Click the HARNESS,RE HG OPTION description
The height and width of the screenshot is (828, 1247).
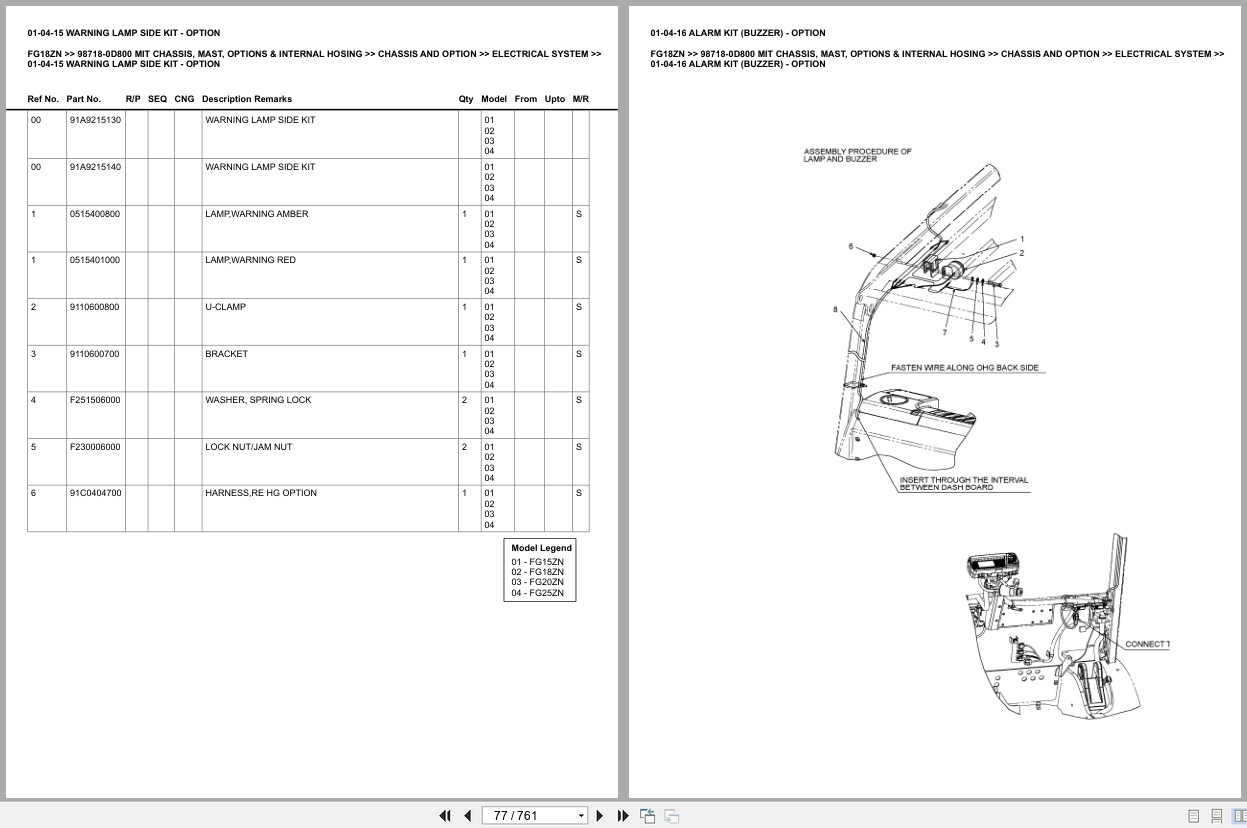tap(261, 493)
